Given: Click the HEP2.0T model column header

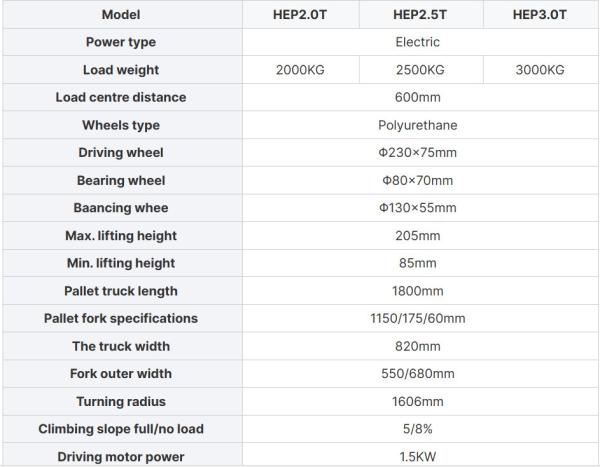Looking at the screenshot, I should click(300, 15).
